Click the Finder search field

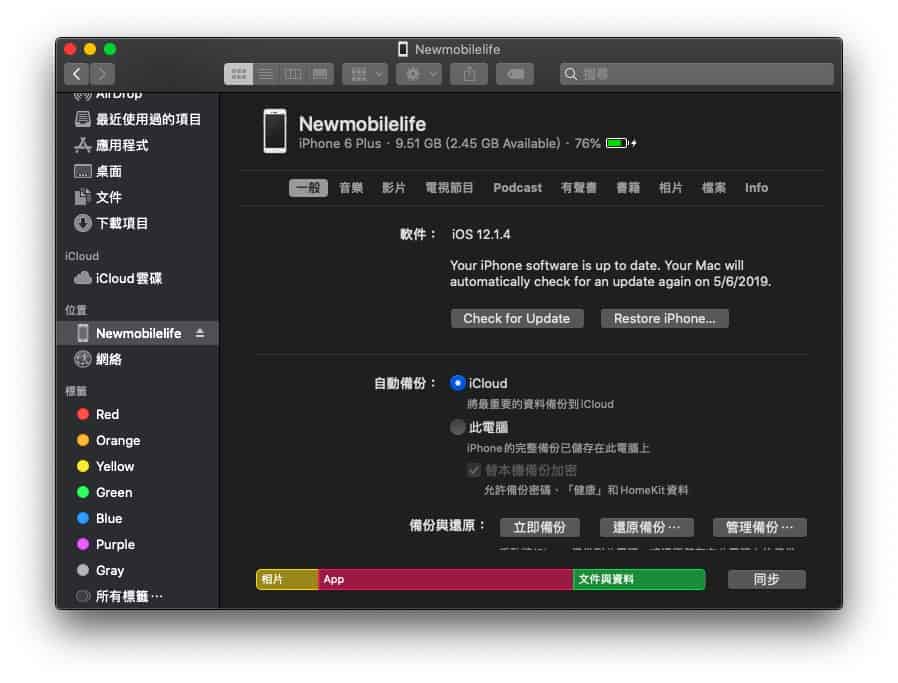point(696,74)
